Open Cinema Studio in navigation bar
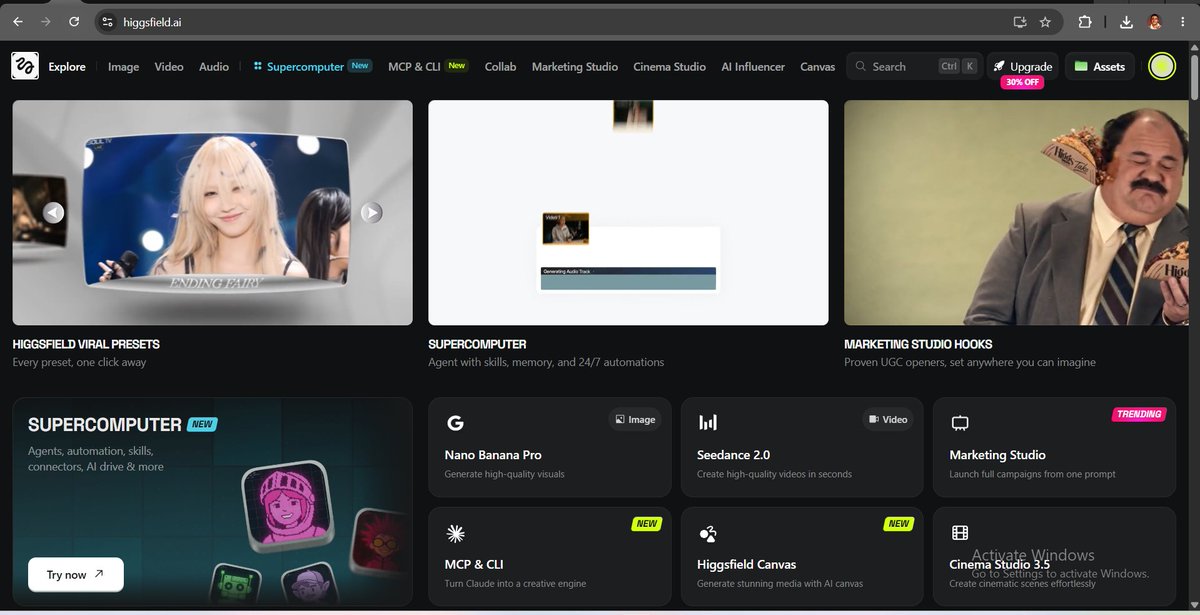Image resolution: width=1200 pixels, height=615 pixels. (670, 66)
